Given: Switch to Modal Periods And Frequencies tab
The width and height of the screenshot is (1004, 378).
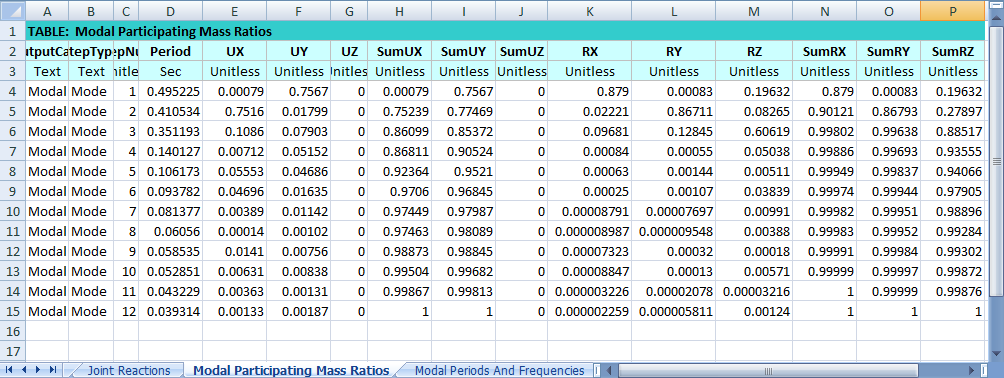Looking at the screenshot, I should point(499,370).
